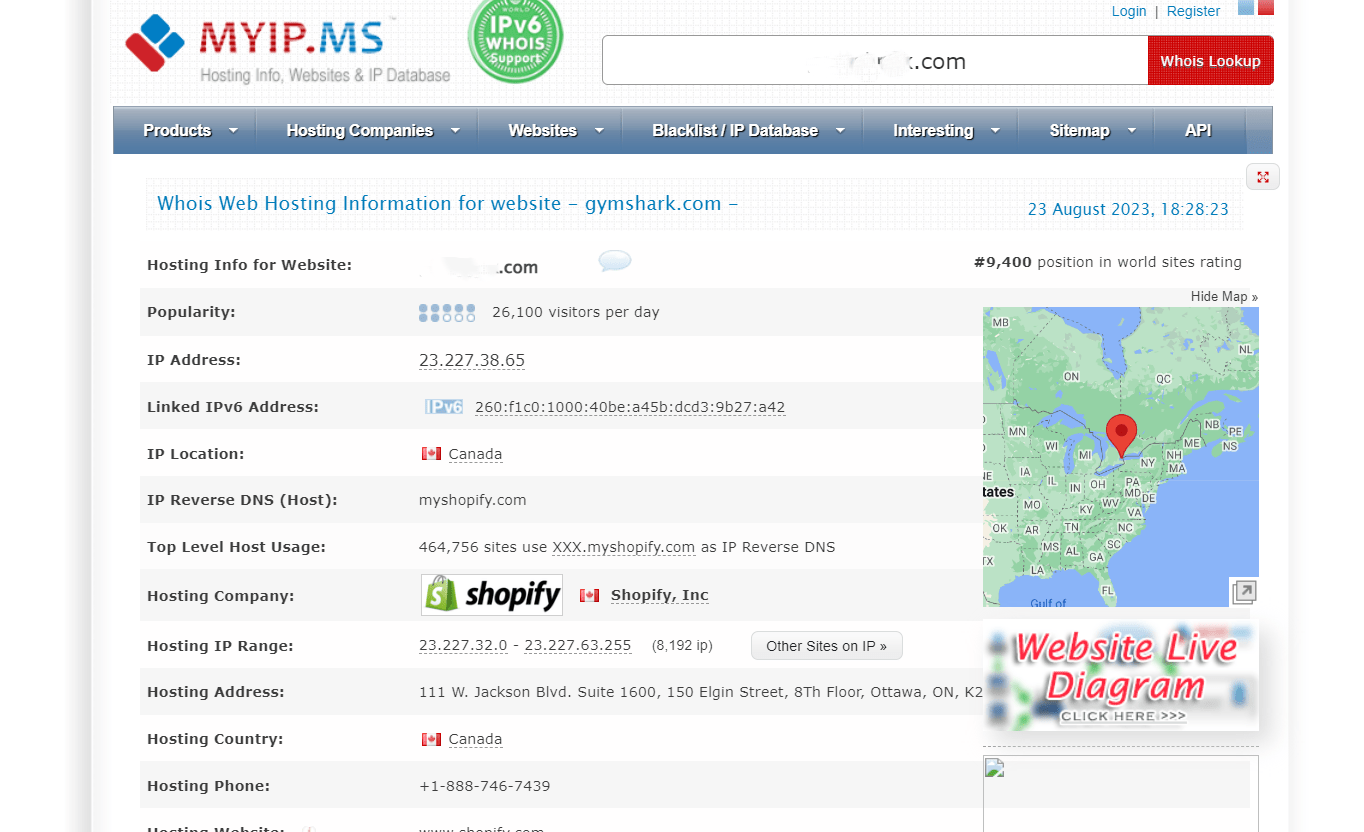Viewport: 1364px width, 832px height.
Task: Click myshopify.com value in Reverse DNS row
Action: click(x=473, y=500)
